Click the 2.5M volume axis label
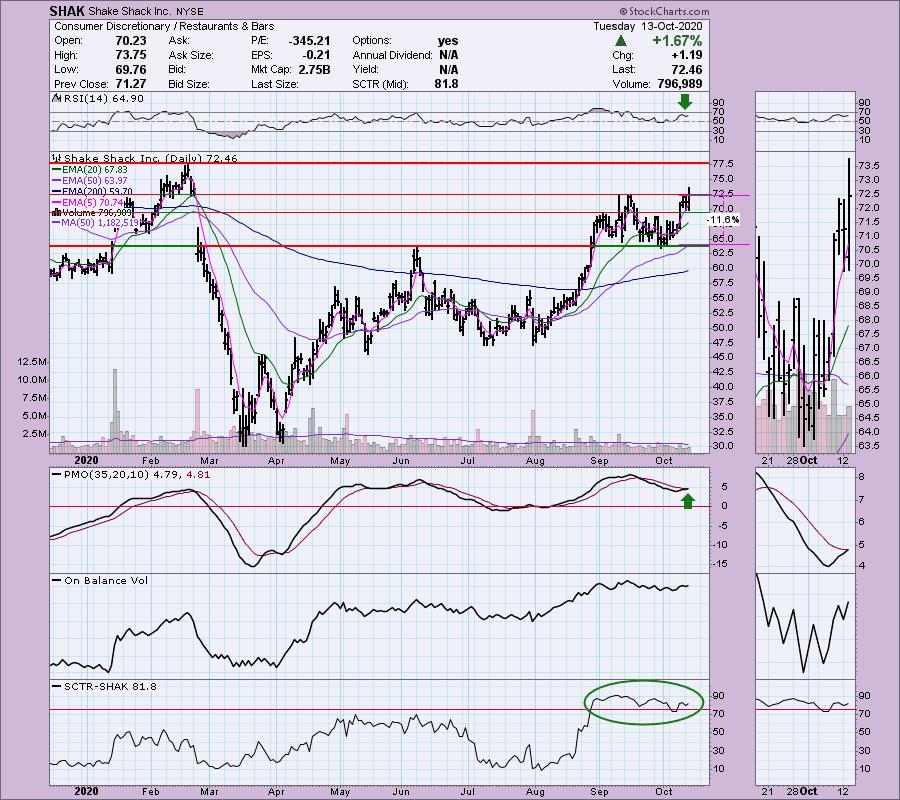This screenshot has width=900, height=800. [x=36, y=433]
